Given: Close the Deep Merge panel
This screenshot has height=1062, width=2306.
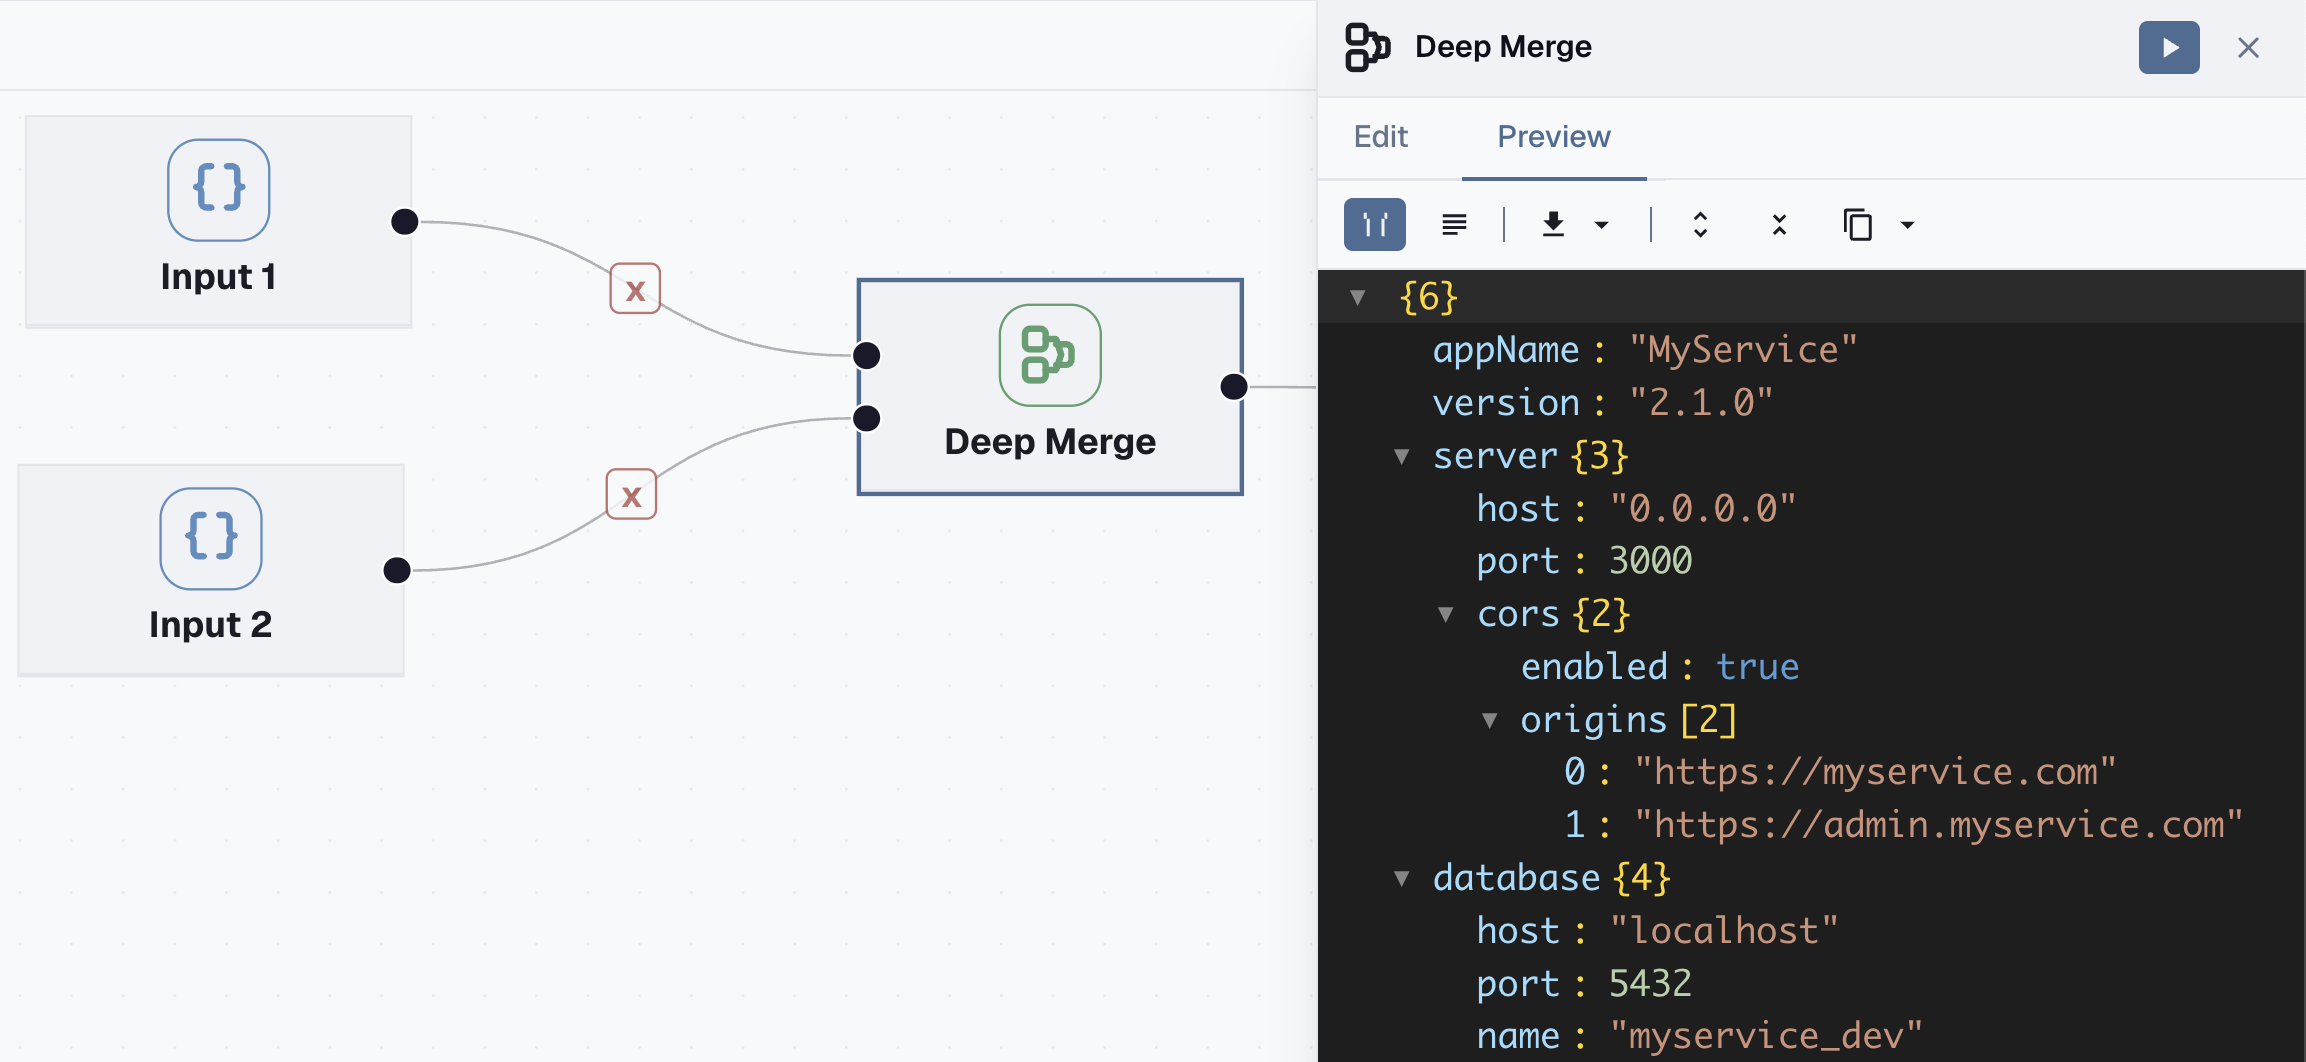Looking at the screenshot, I should (2248, 48).
